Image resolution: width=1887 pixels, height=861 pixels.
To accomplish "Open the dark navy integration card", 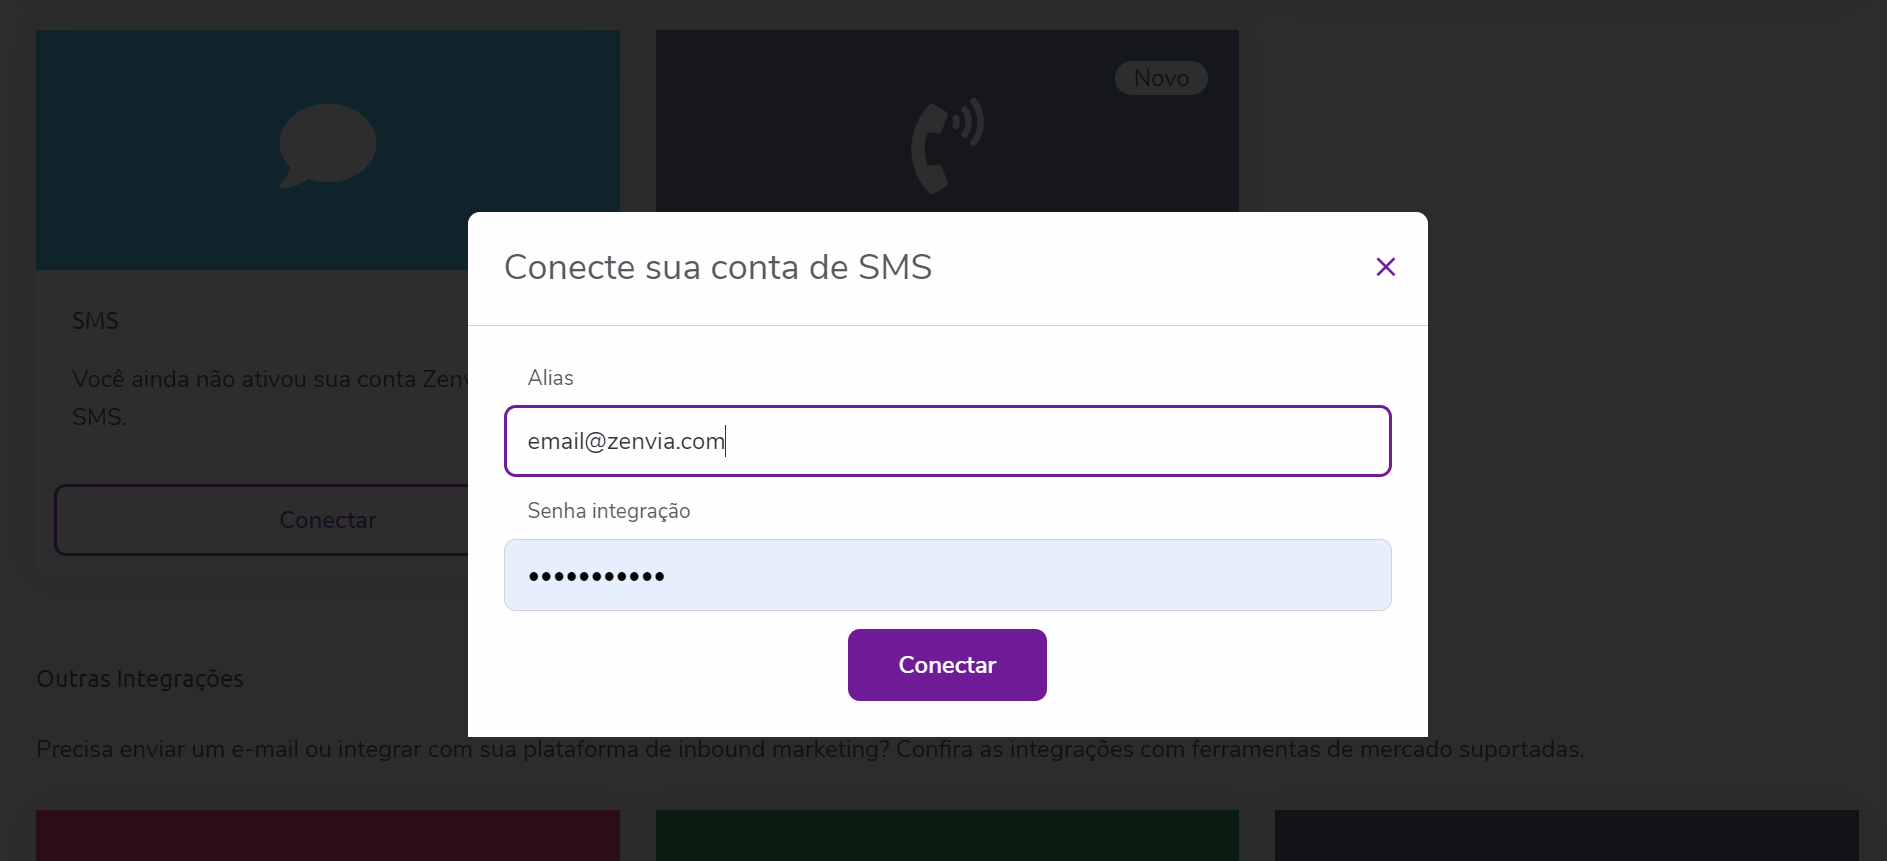I will point(1566,835).
